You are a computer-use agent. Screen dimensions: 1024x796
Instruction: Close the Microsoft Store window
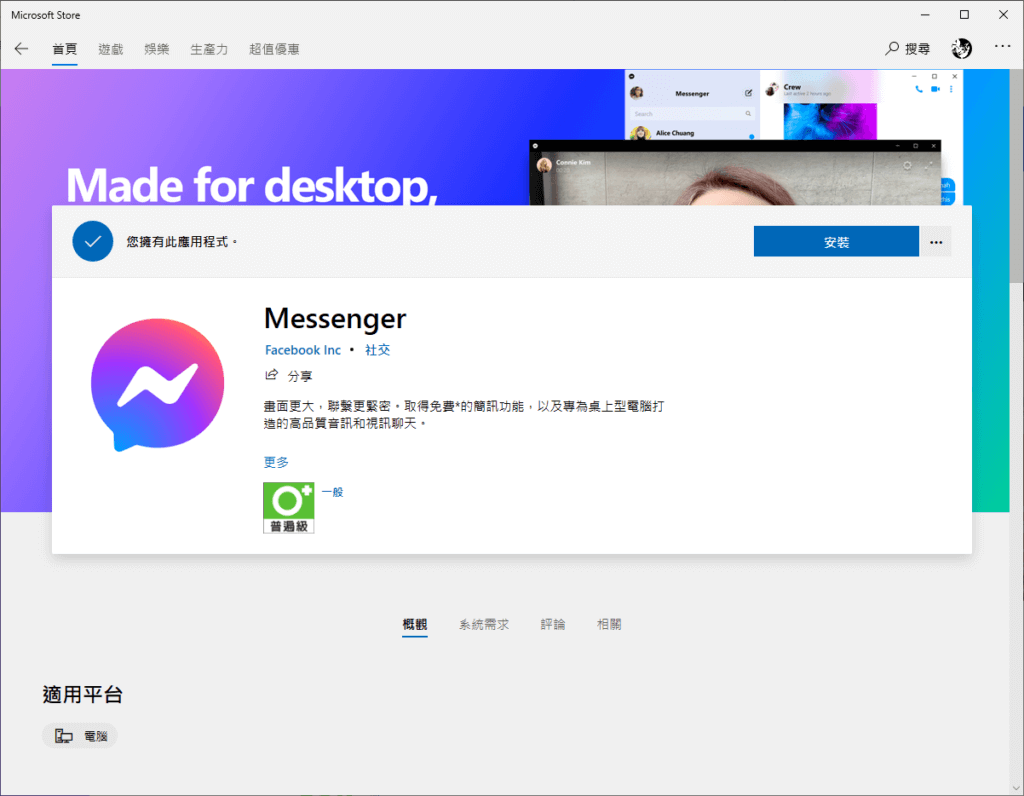click(1003, 14)
